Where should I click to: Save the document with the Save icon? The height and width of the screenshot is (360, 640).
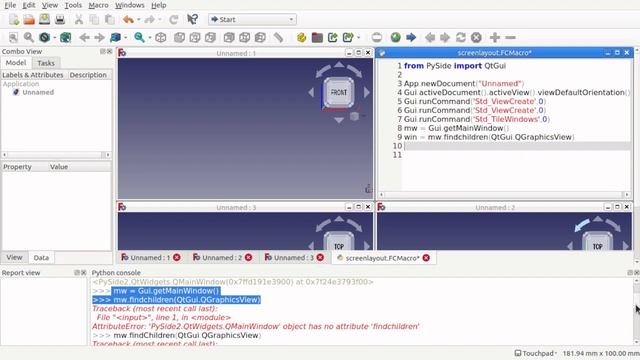(44, 19)
